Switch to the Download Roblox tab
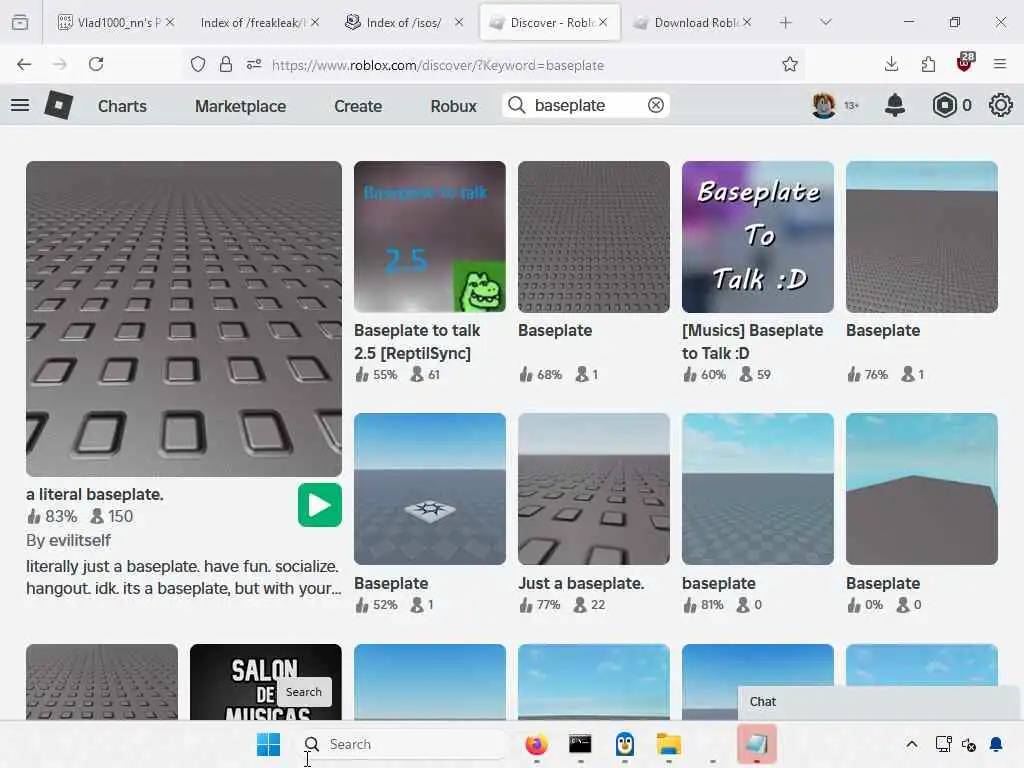This screenshot has width=1024, height=768. [694, 23]
